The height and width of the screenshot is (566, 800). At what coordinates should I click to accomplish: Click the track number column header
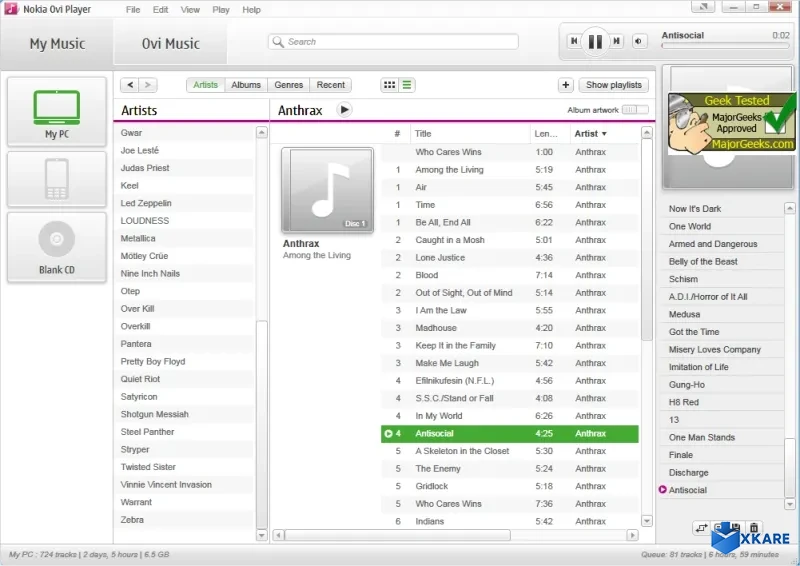pos(396,134)
